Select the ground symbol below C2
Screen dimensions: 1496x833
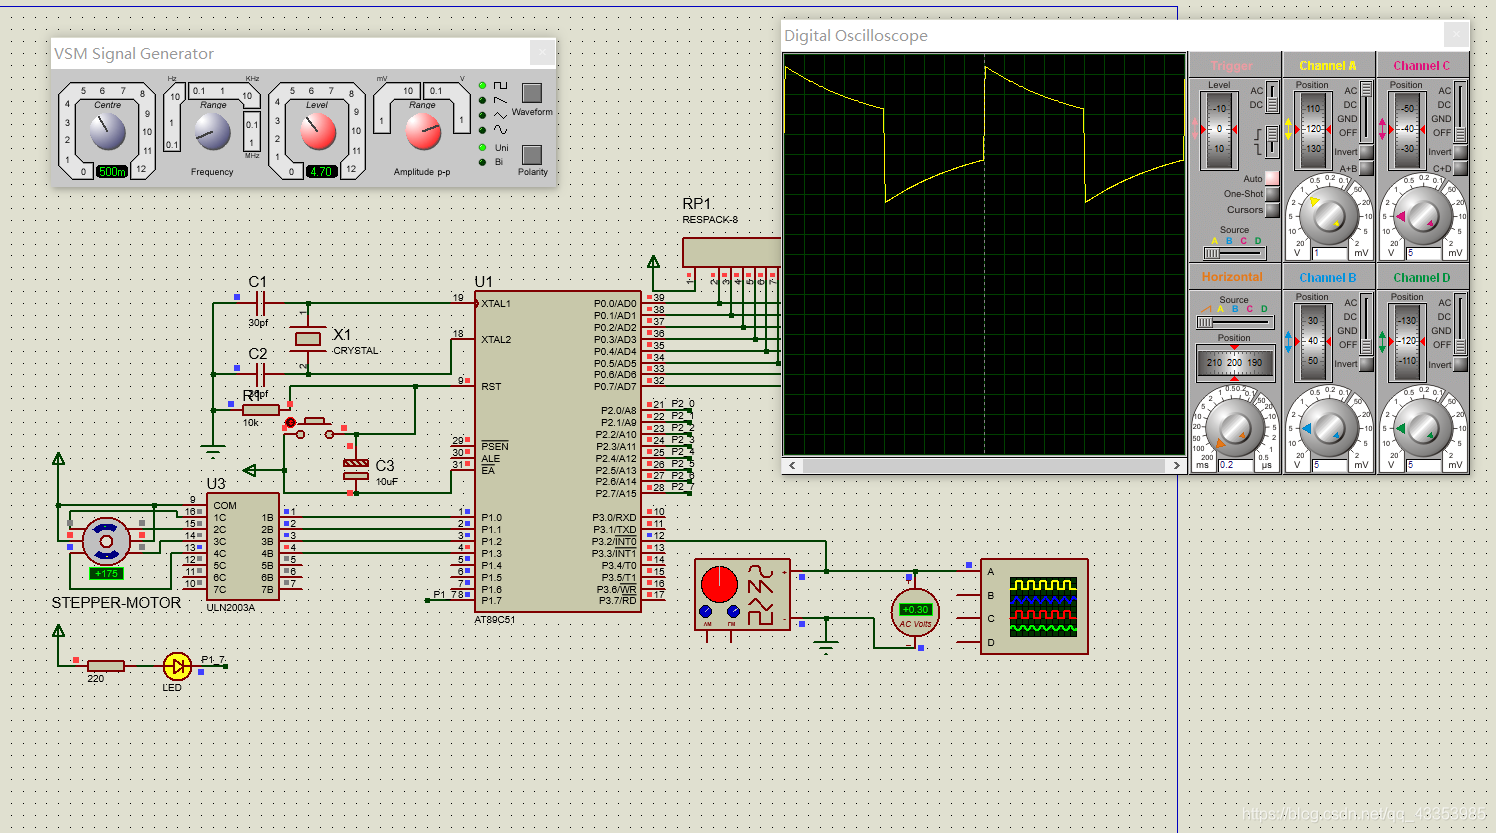(x=212, y=451)
